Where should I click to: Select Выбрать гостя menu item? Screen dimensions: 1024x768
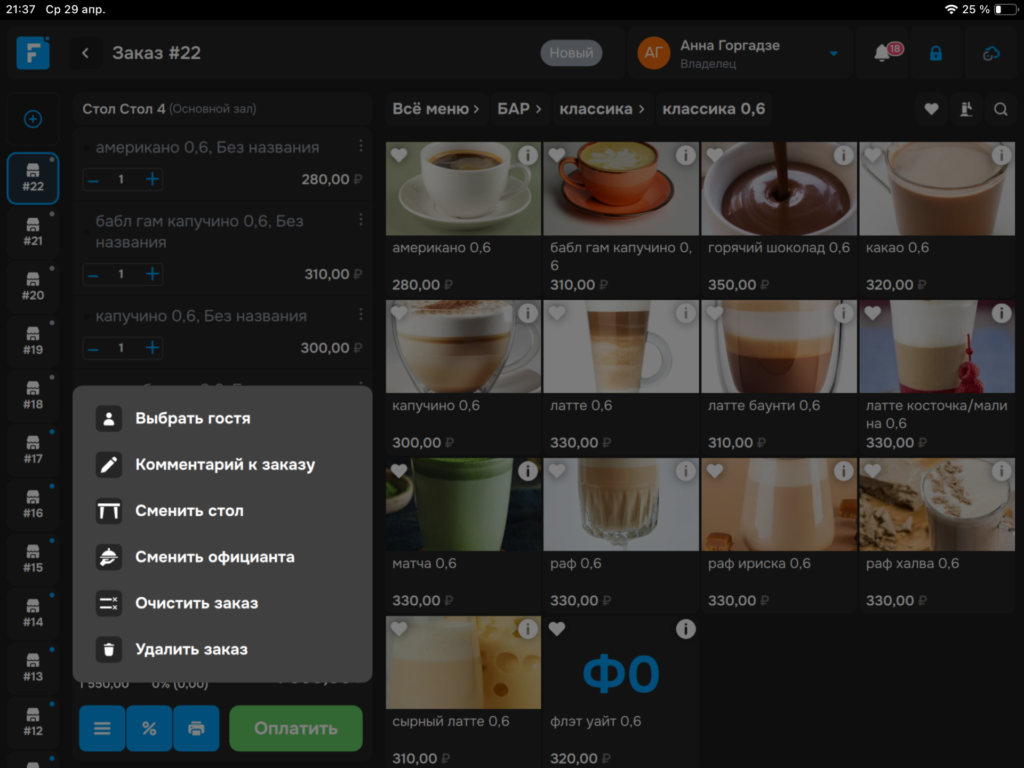click(x=222, y=418)
